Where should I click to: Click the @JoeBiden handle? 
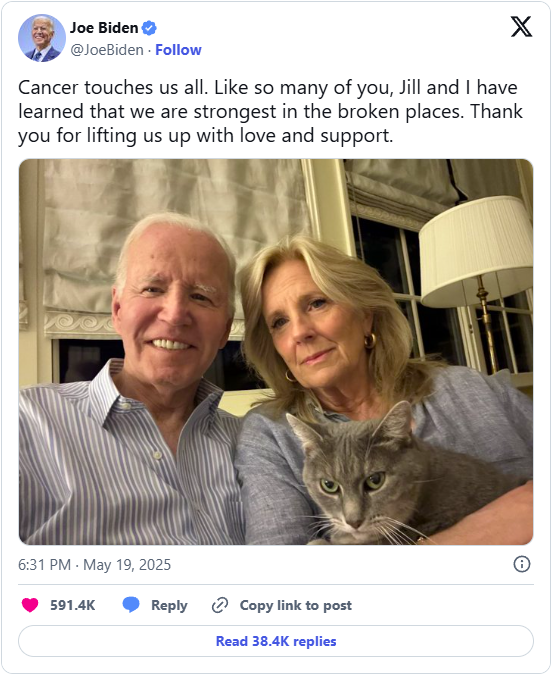pos(107,50)
